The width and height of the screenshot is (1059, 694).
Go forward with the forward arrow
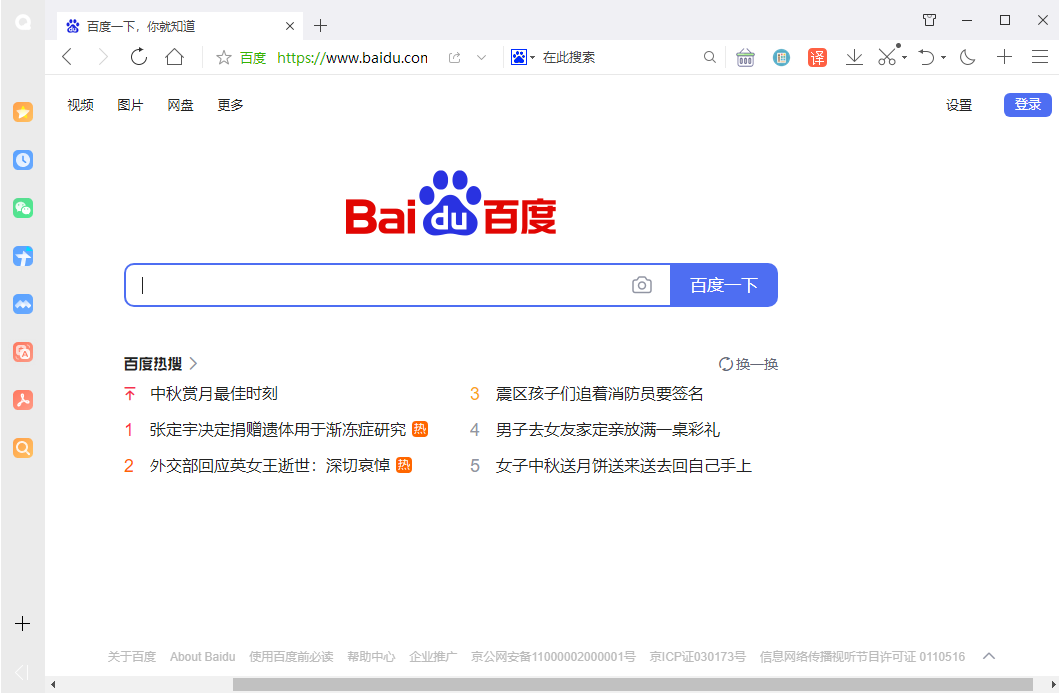pyautogui.click(x=103, y=57)
